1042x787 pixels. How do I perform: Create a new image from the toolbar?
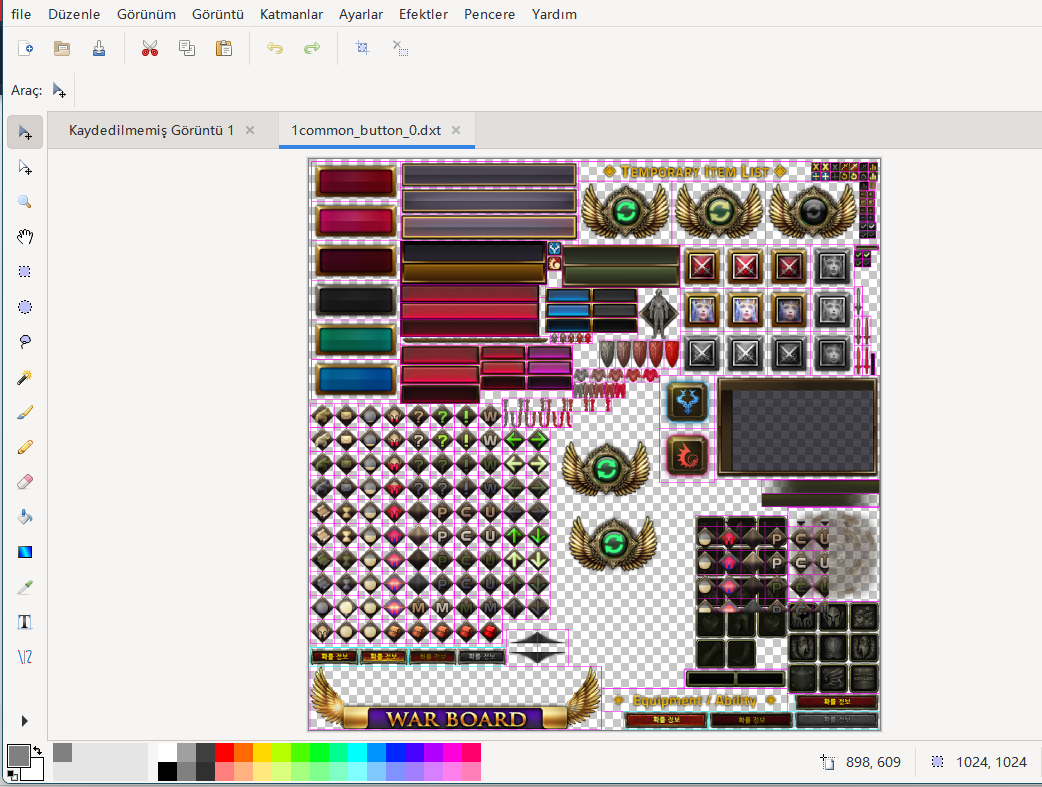click(25, 48)
